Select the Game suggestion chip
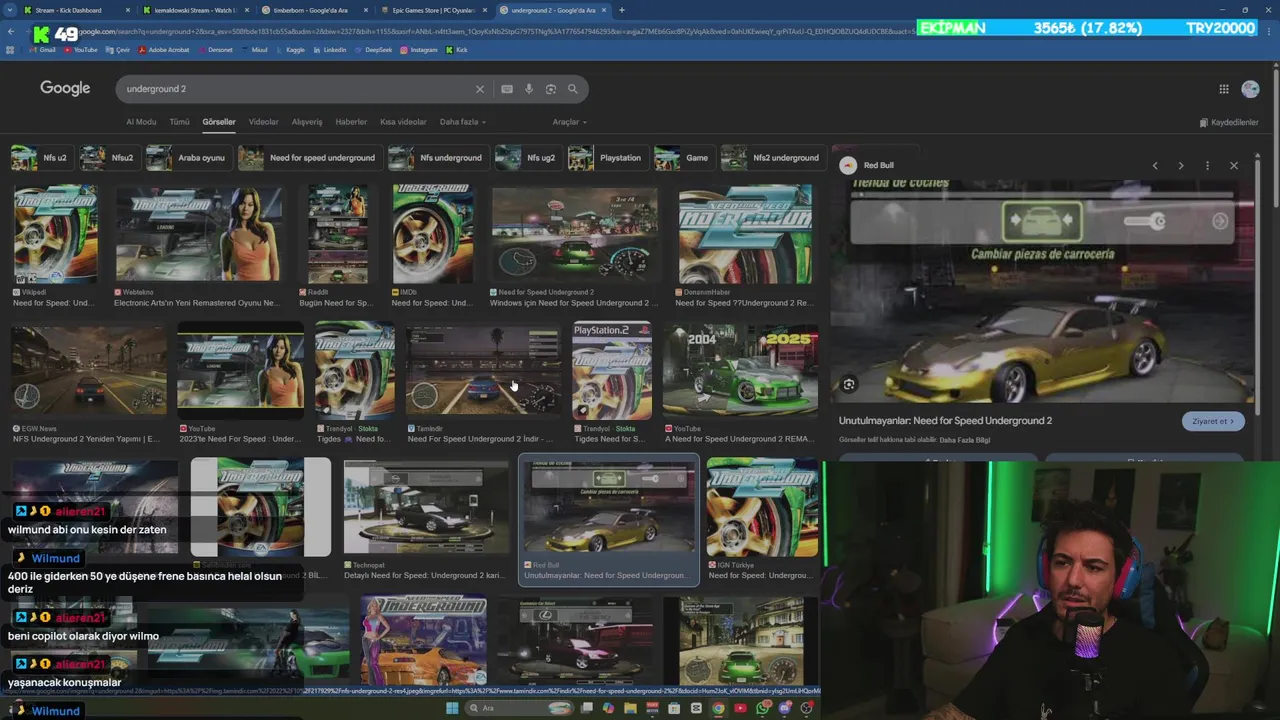 tap(684, 158)
